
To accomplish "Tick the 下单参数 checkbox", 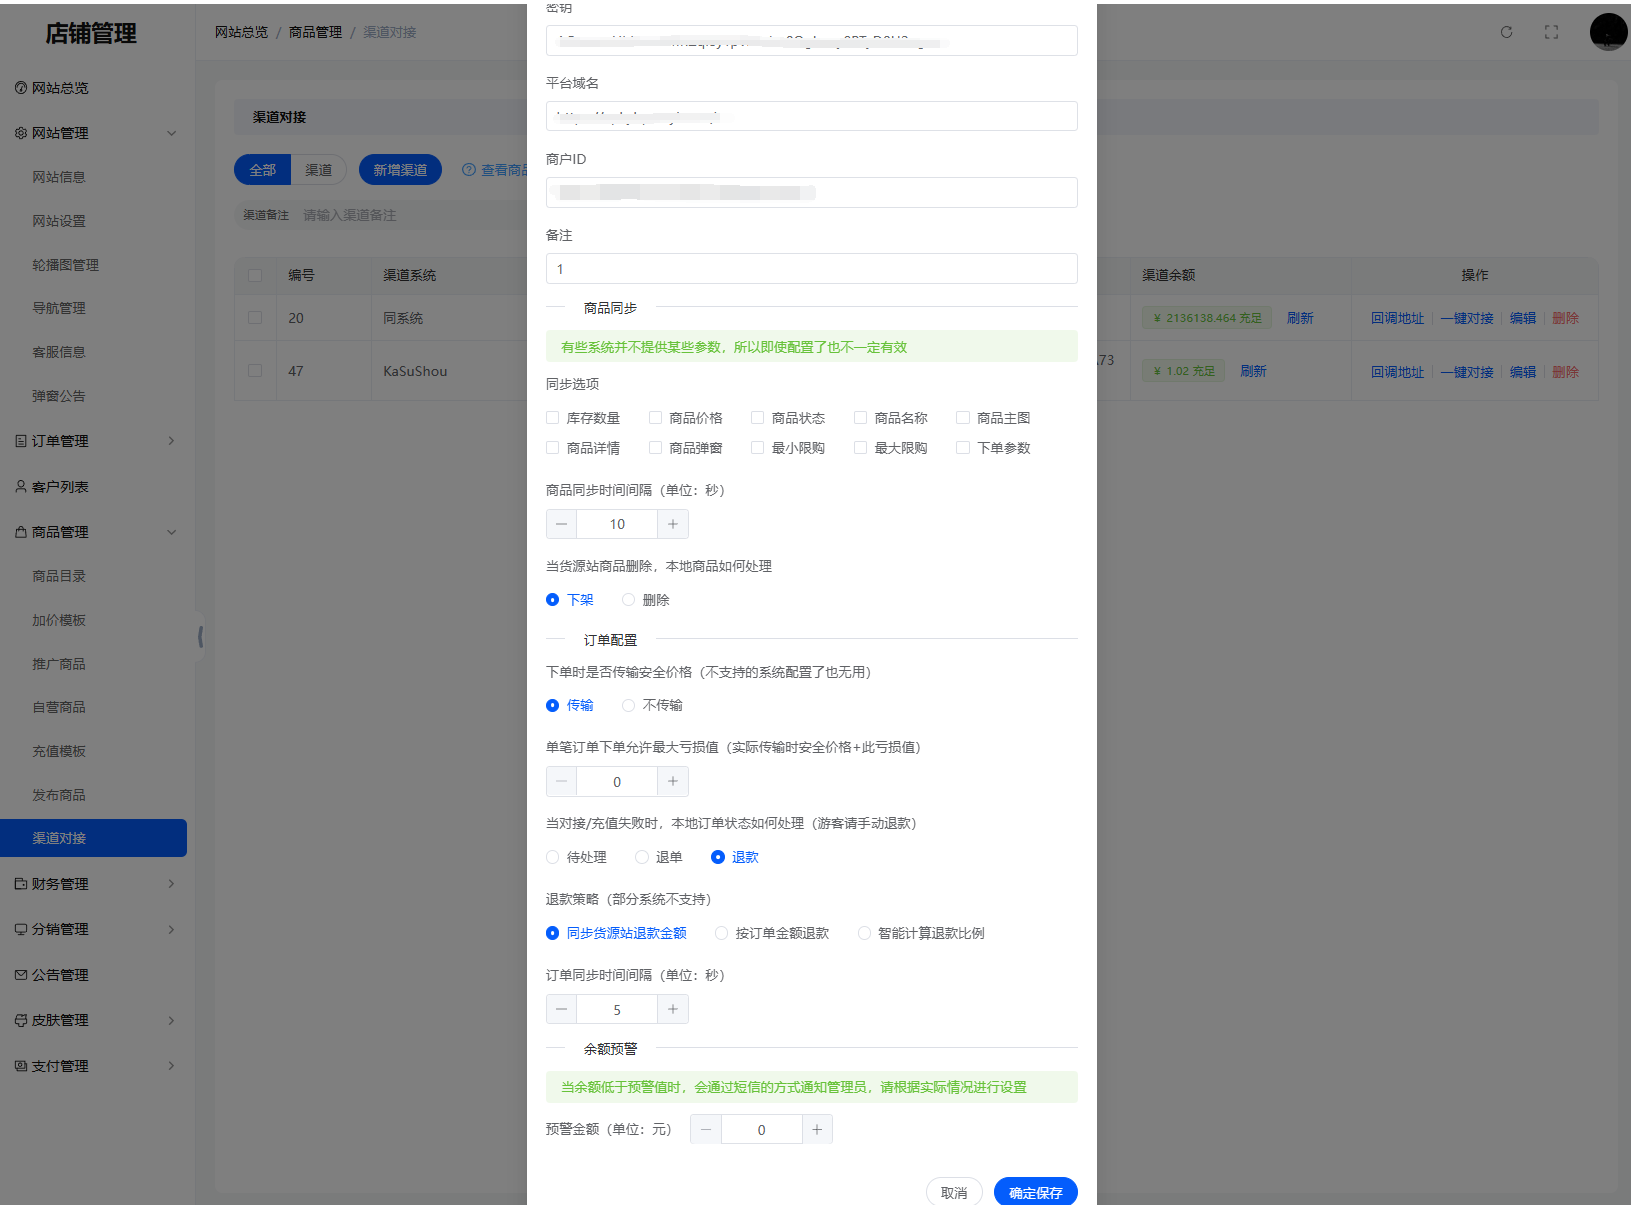I will click(963, 448).
